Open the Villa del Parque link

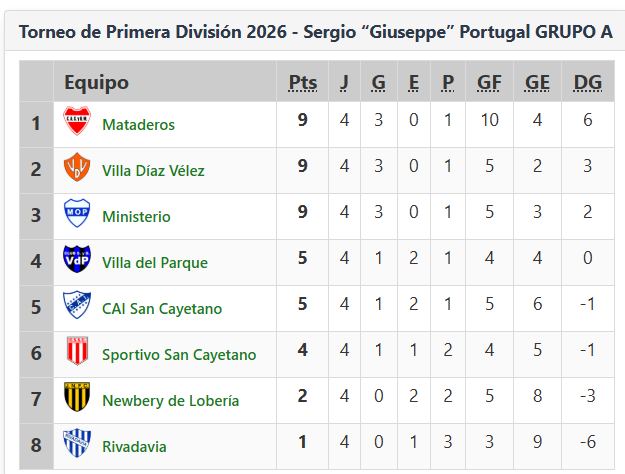[155, 263]
